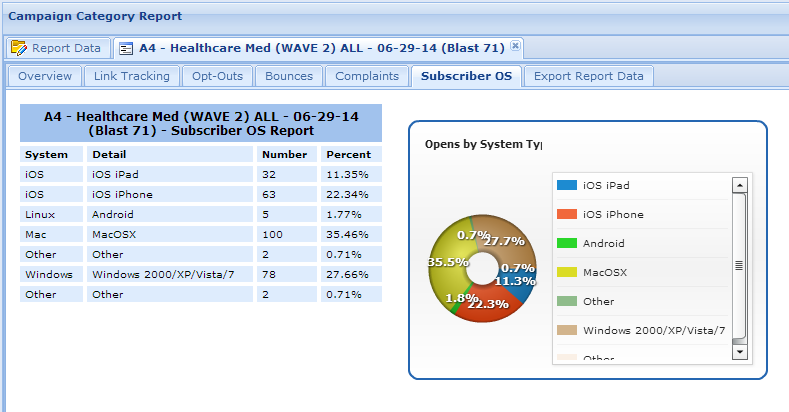The height and width of the screenshot is (412, 789).
Task: Click the legend scrollbar thumb
Action: pyautogui.click(x=740, y=265)
